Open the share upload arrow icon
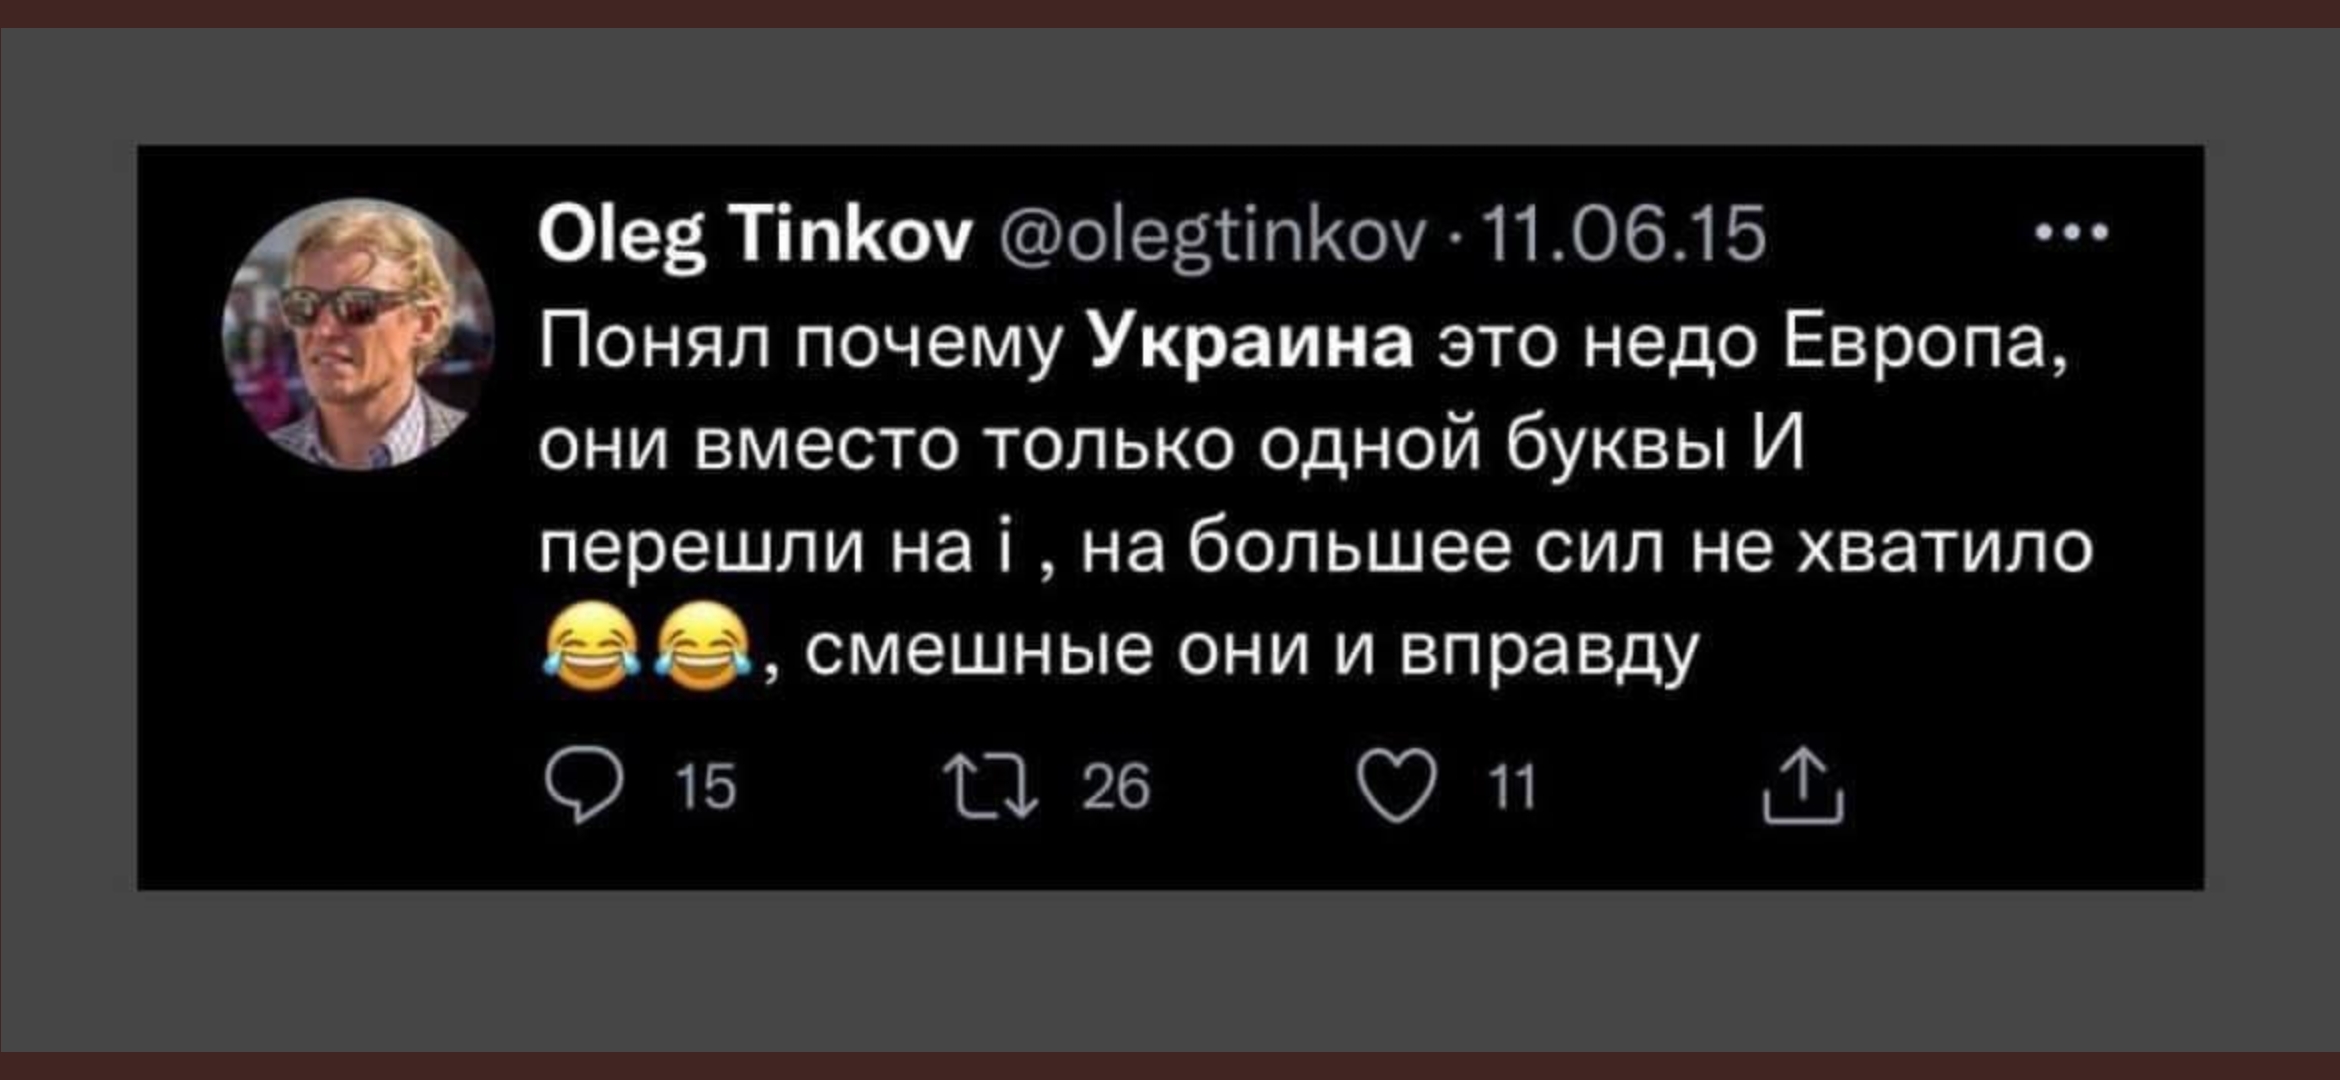 click(1802, 787)
